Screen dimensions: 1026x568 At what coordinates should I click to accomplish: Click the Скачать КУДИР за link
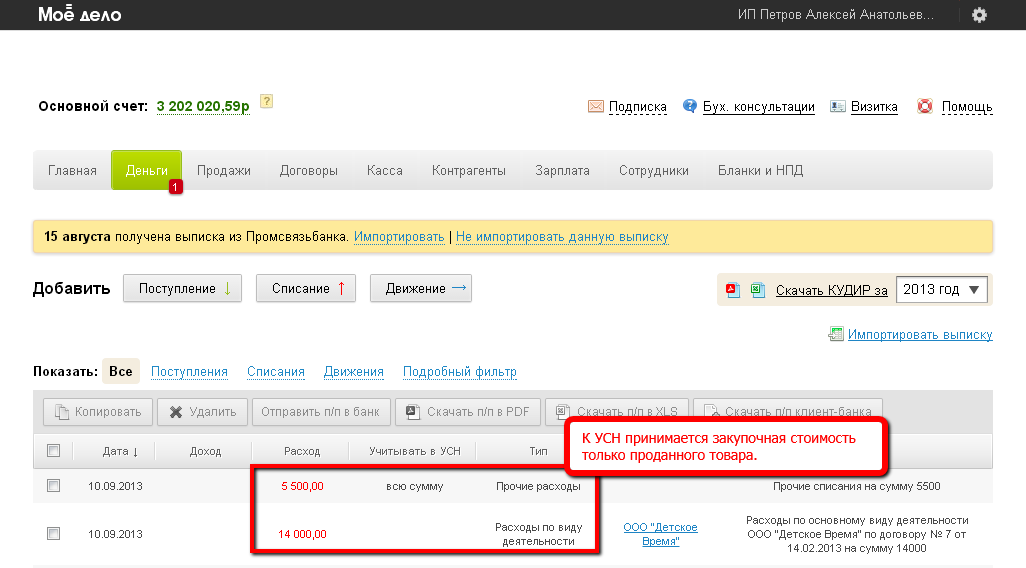(x=832, y=290)
